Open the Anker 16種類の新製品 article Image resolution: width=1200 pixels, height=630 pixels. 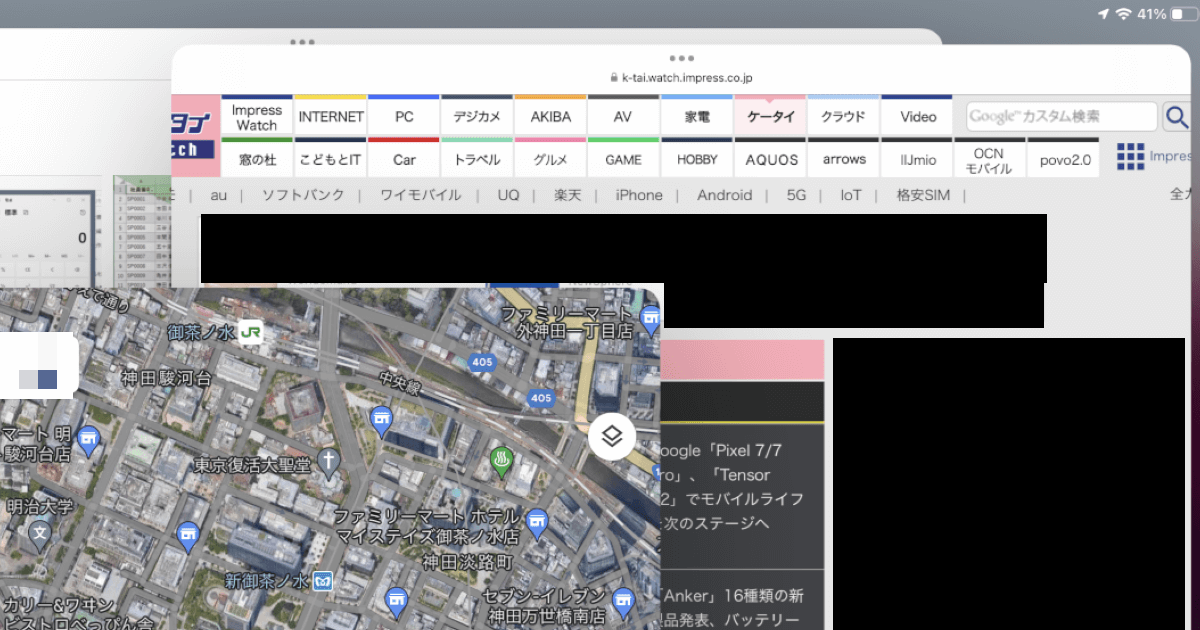click(733, 606)
